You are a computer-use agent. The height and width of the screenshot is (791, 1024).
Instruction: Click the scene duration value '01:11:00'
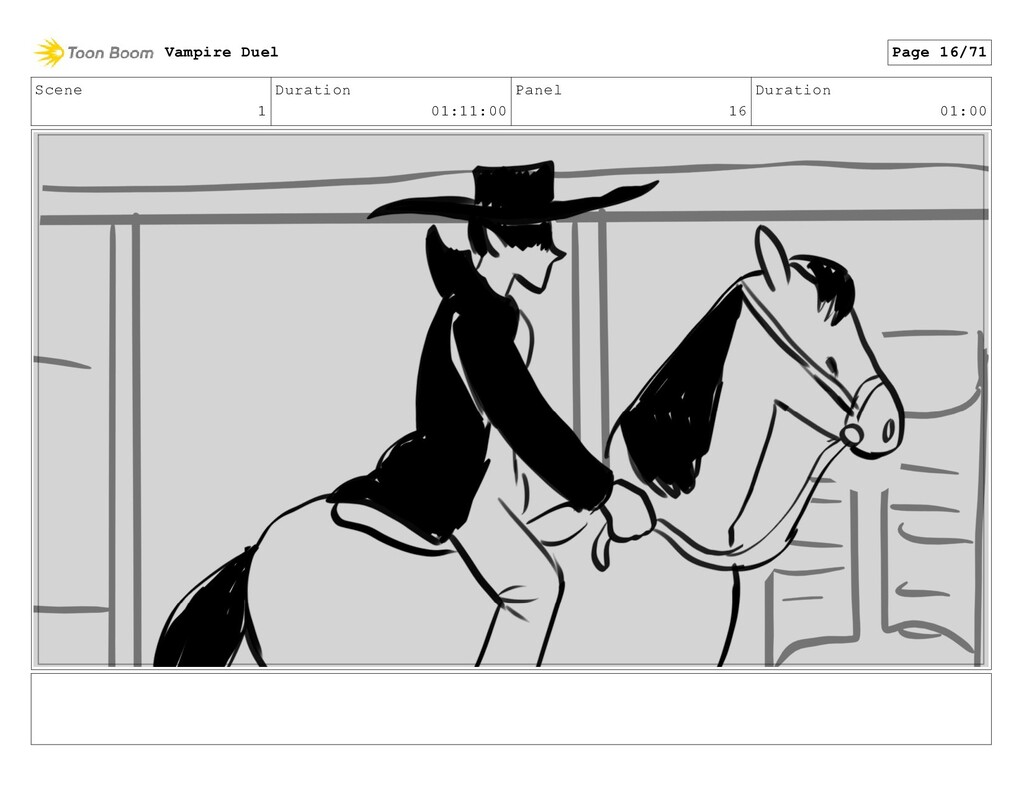(x=469, y=111)
